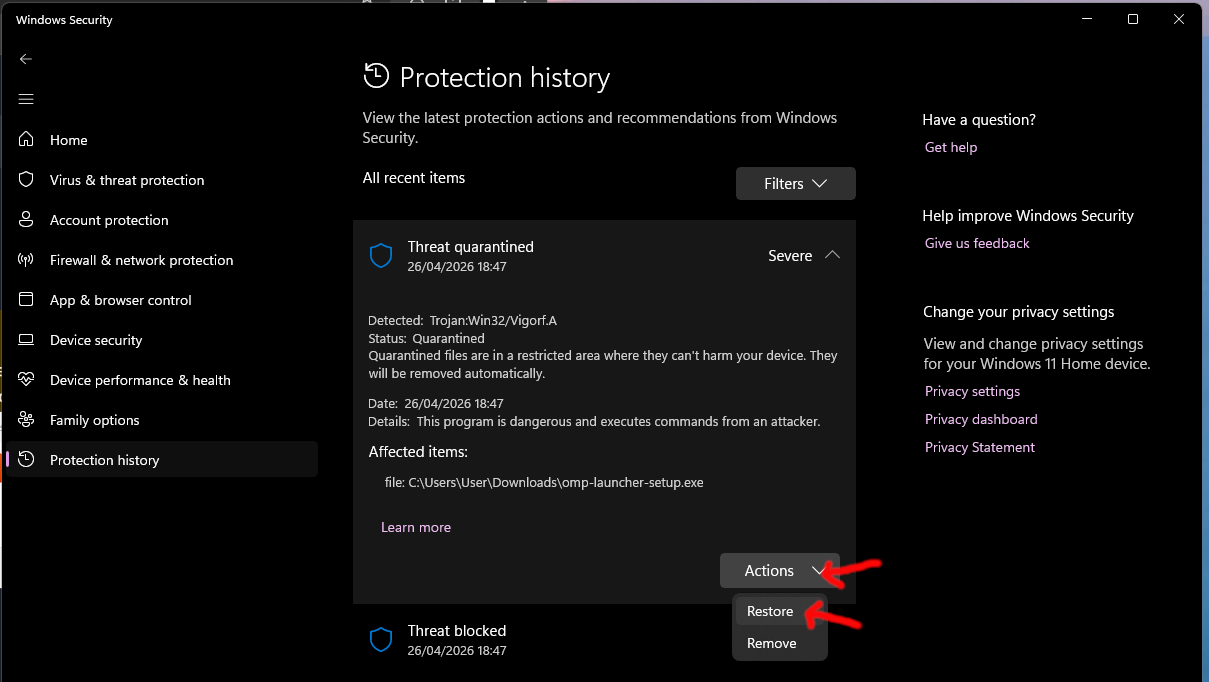Screen dimensions: 1209x682
Task: Click the Virus & threat protection shield icon
Action: 27,180
